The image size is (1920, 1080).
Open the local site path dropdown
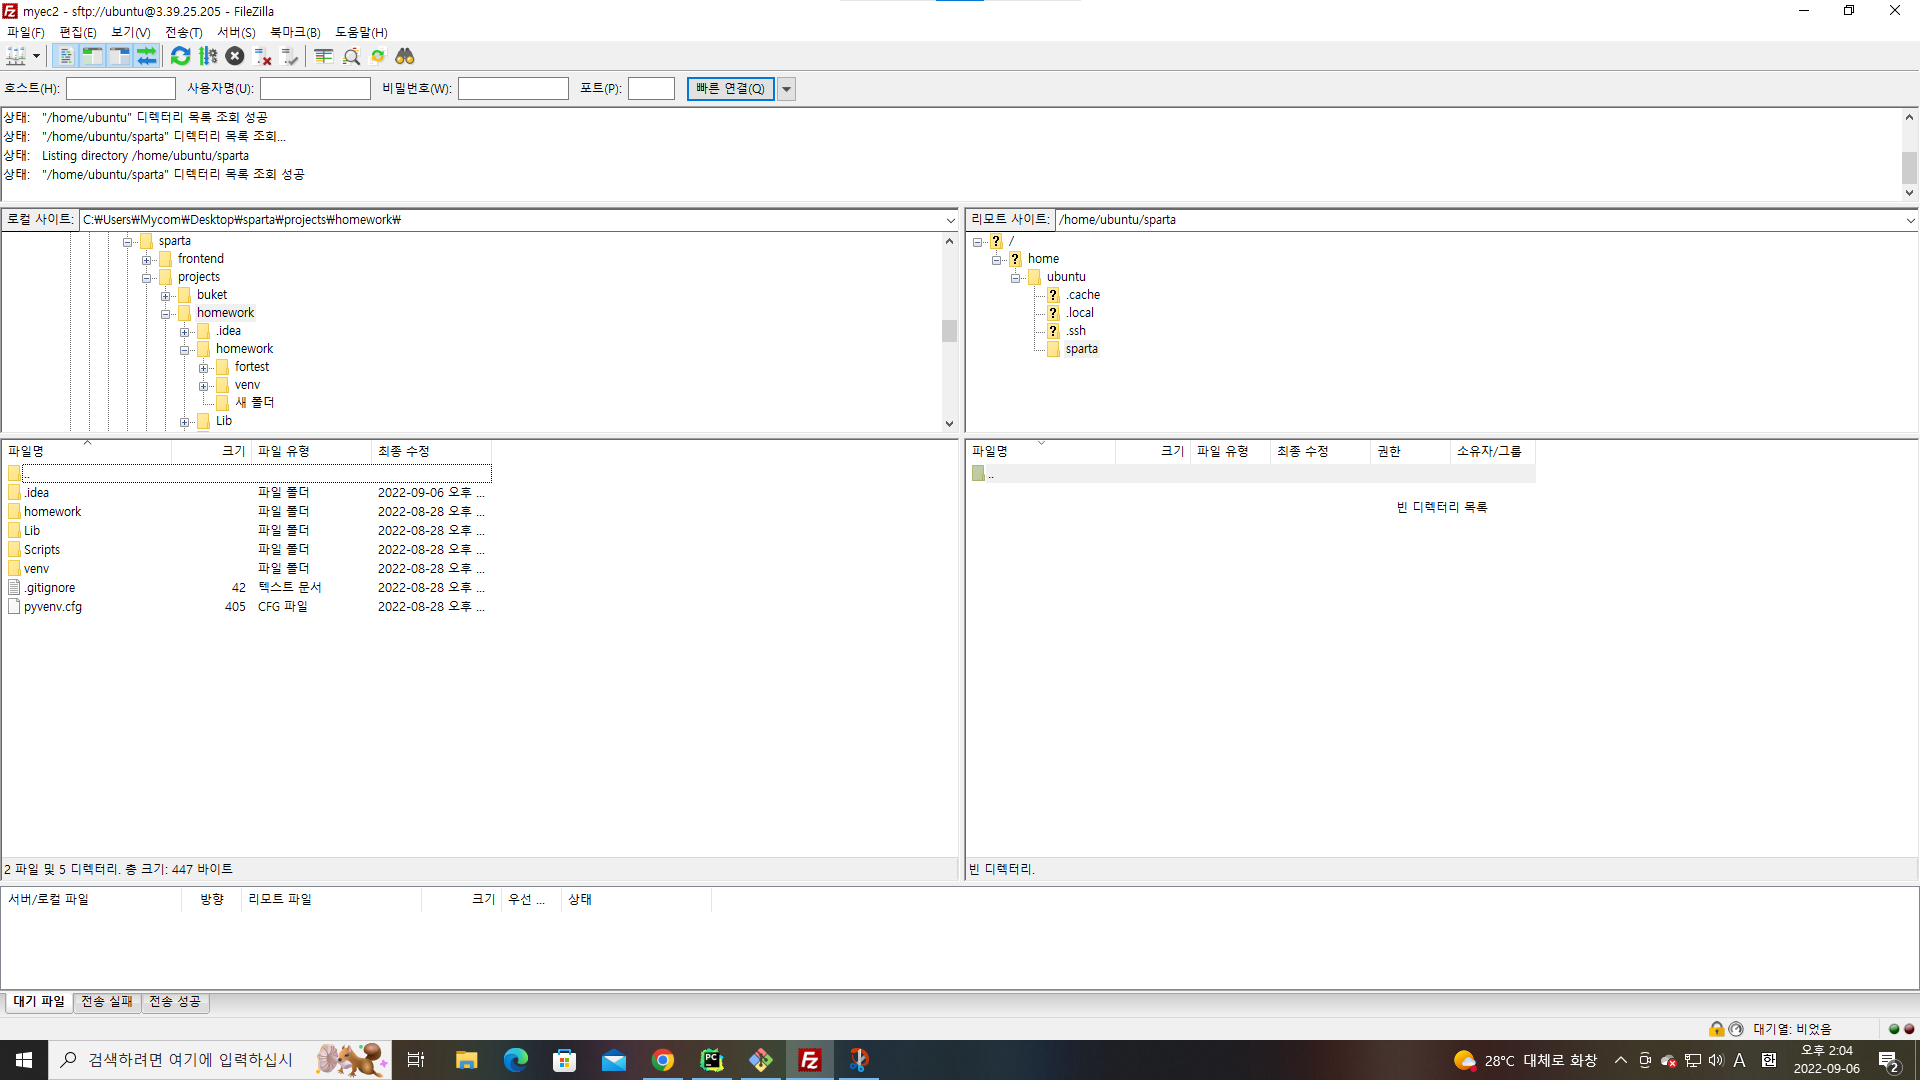point(950,220)
